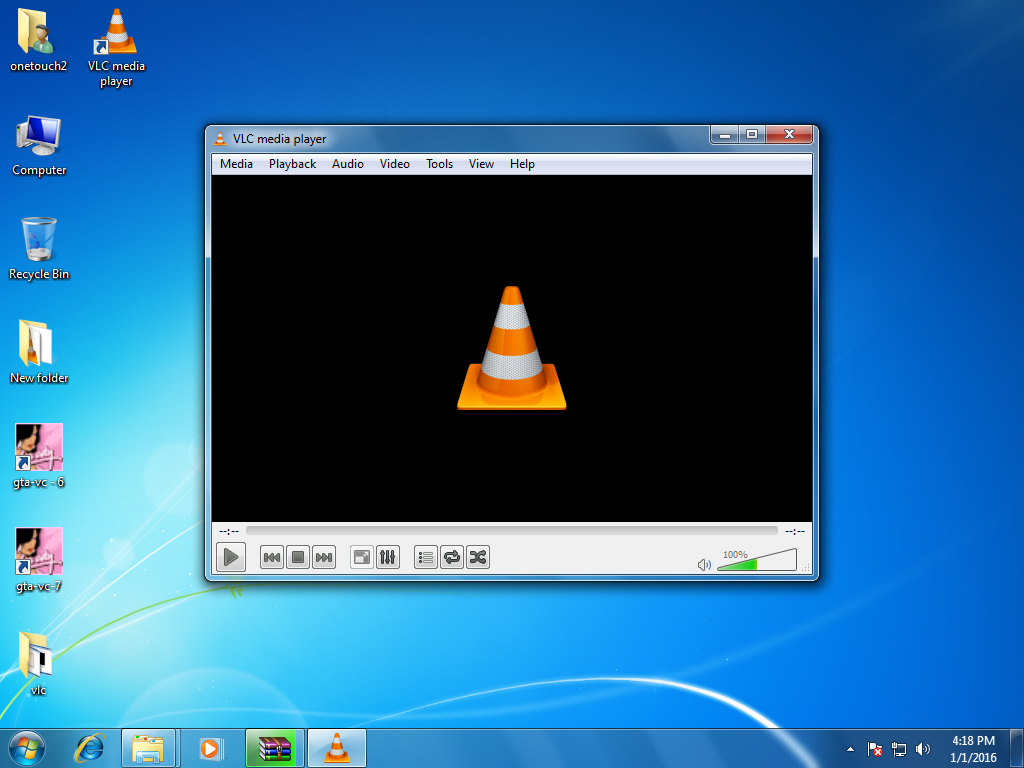Click Show desktop button
The height and width of the screenshot is (768, 1024).
coord(1017,748)
